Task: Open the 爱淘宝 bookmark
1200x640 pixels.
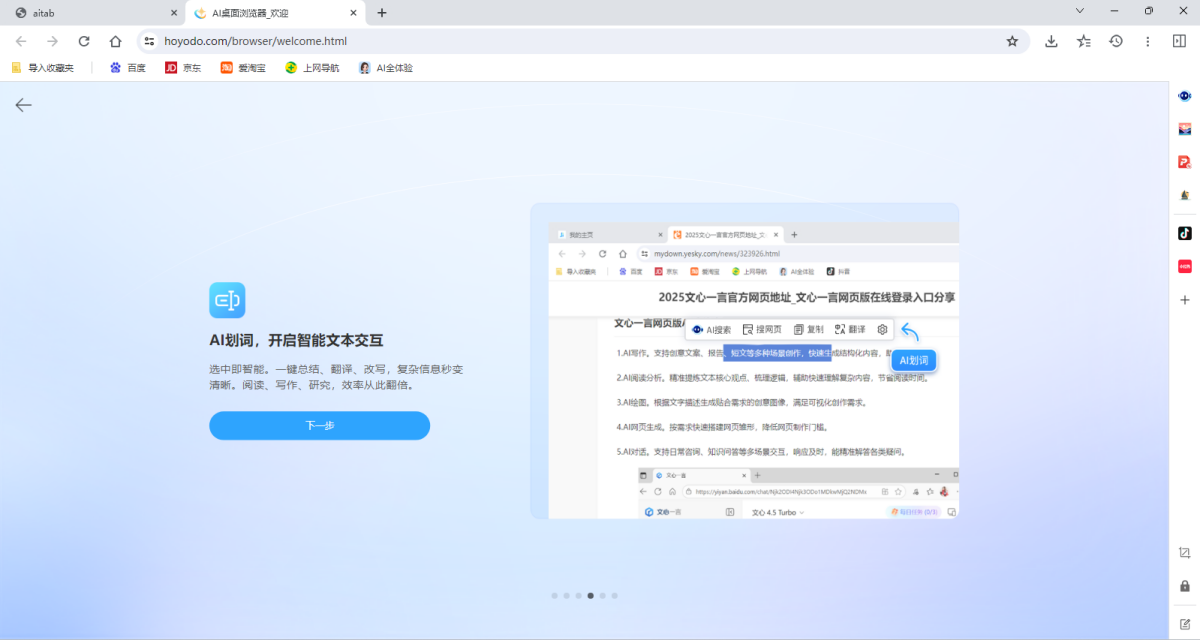Action: (x=243, y=68)
